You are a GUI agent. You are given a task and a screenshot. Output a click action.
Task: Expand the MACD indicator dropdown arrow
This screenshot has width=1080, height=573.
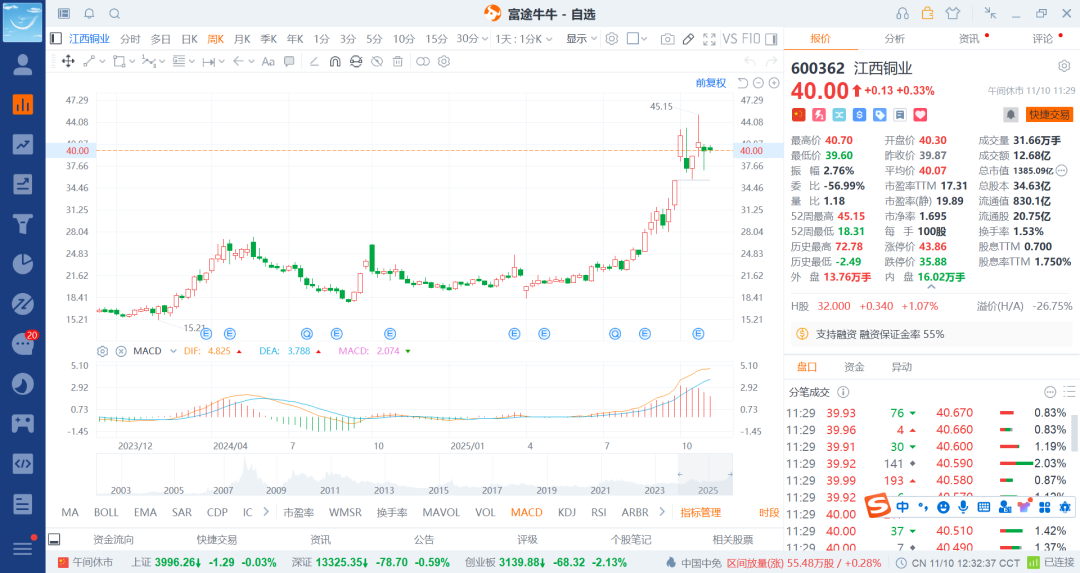(x=174, y=351)
